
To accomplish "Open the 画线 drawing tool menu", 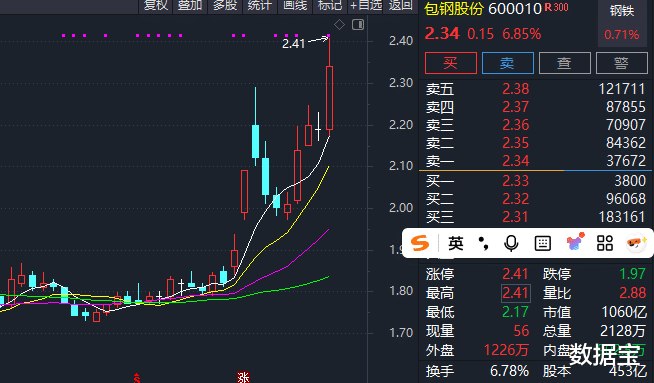I will [x=295, y=6].
